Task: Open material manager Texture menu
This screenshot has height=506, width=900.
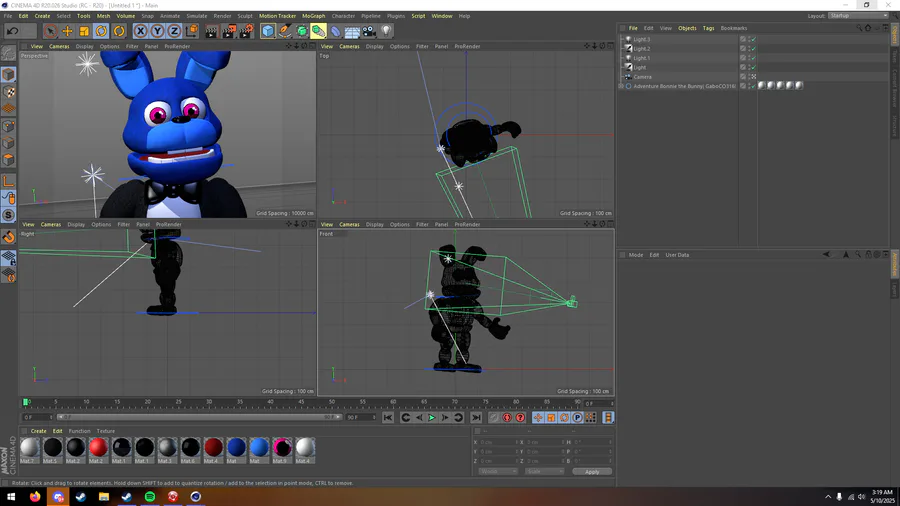Action: tap(106, 431)
